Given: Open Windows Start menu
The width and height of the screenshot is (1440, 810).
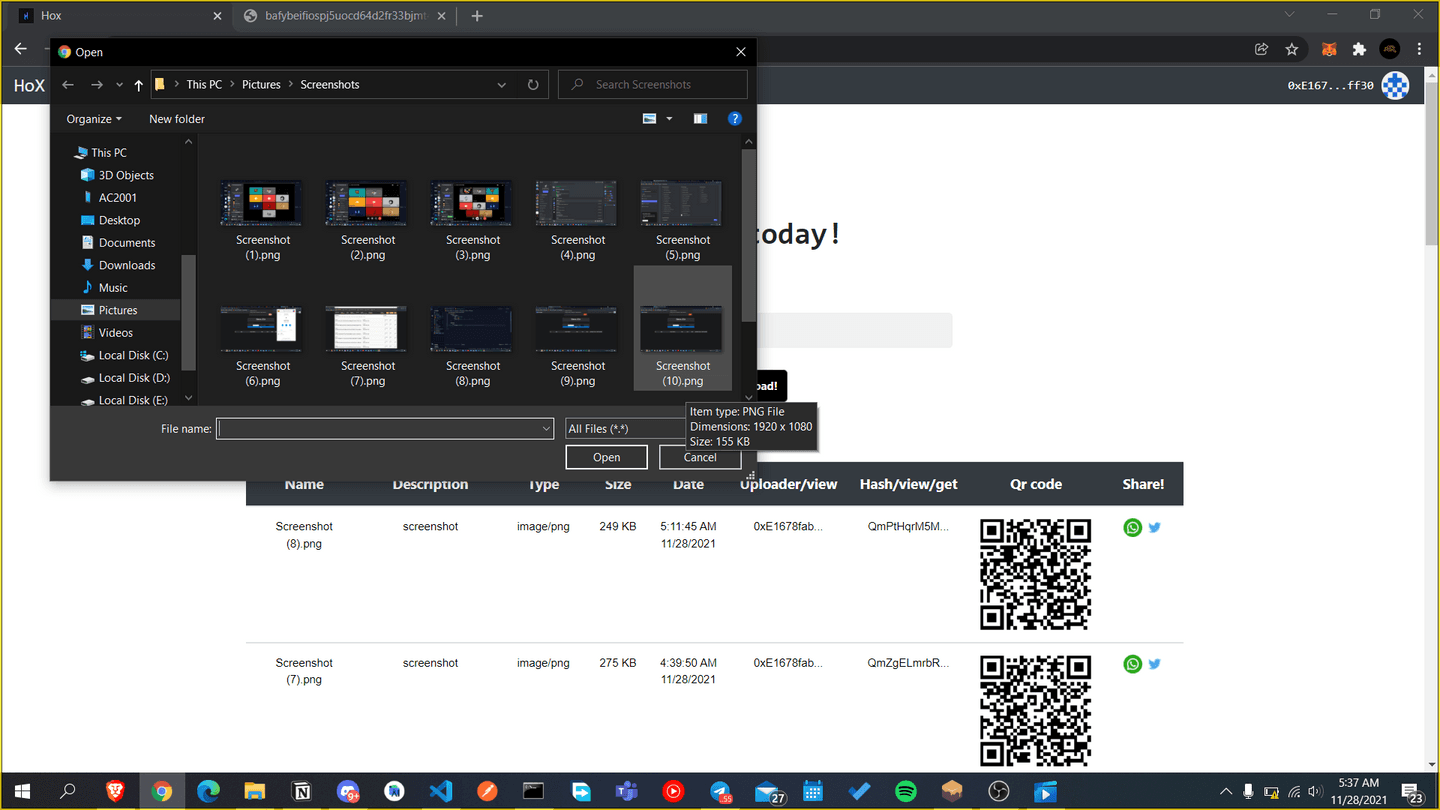Looking at the screenshot, I should tap(22, 792).
